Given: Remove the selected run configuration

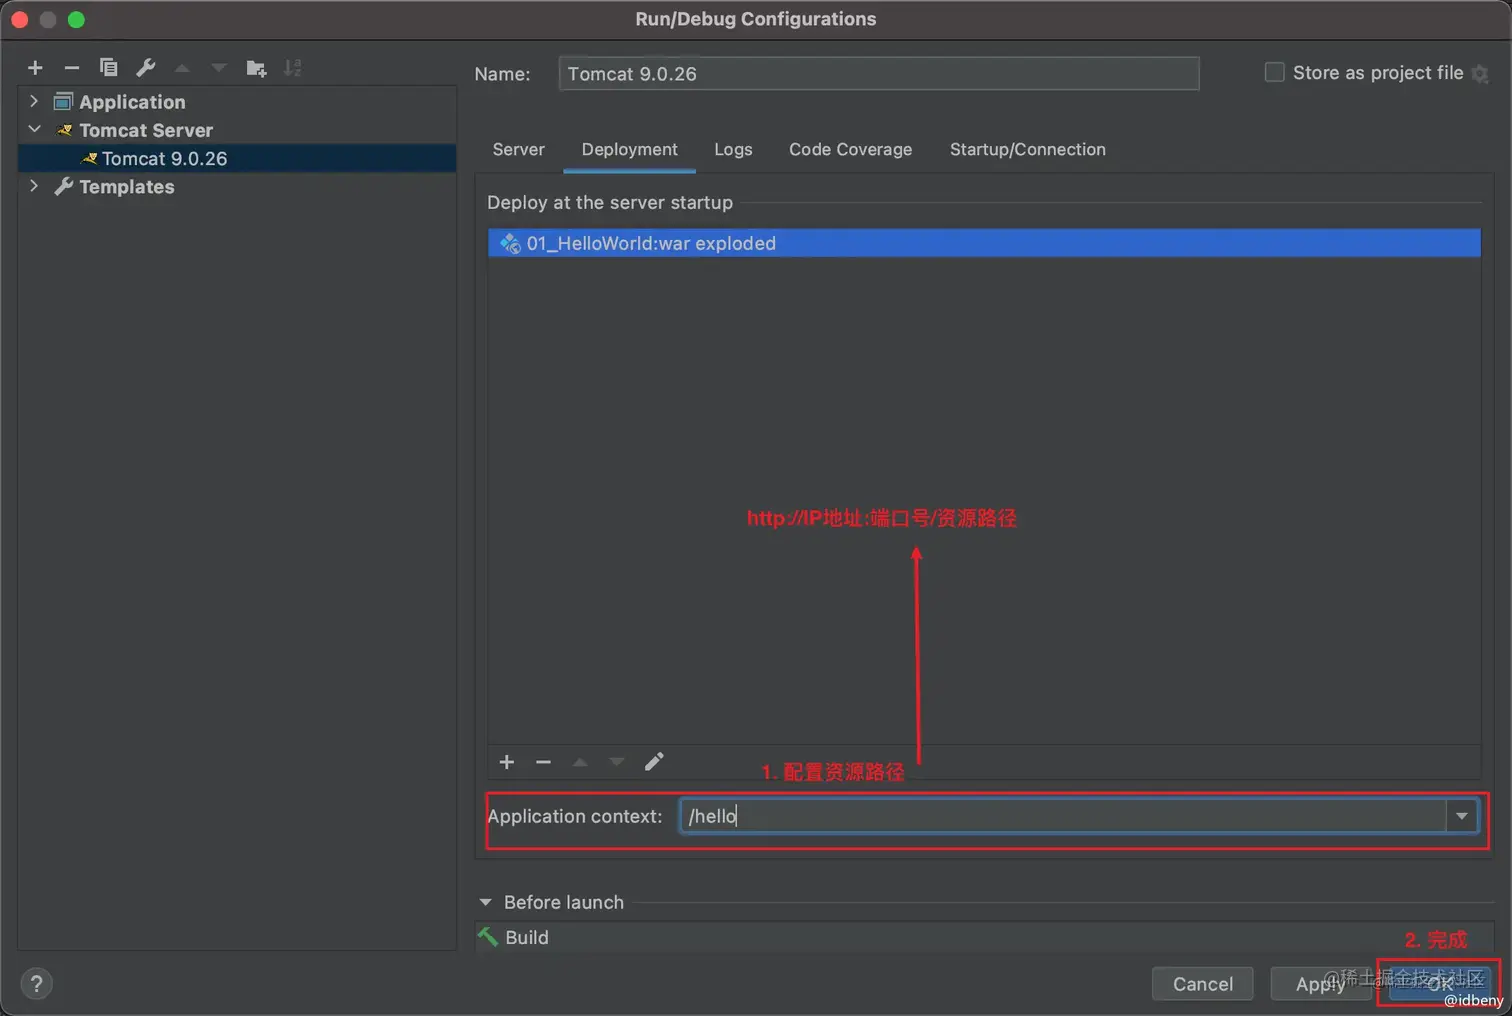Looking at the screenshot, I should (x=71, y=68).
